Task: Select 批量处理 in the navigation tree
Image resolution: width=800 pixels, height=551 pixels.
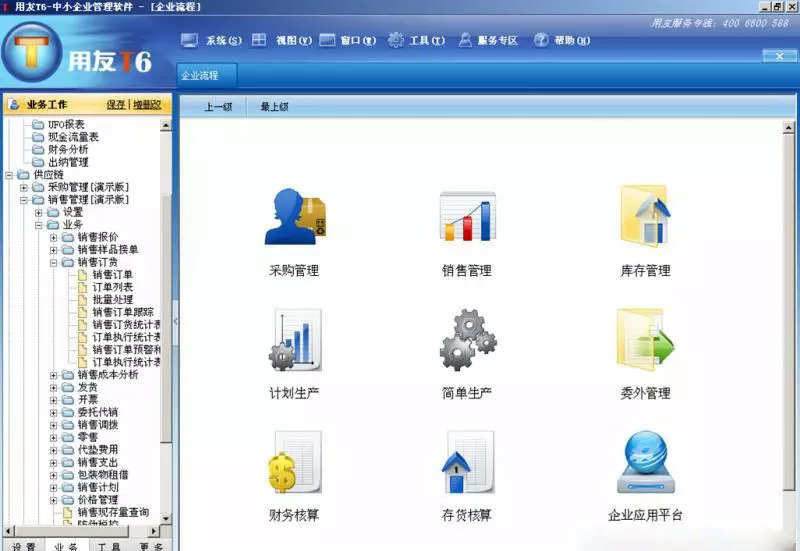Action: (112, 299)
